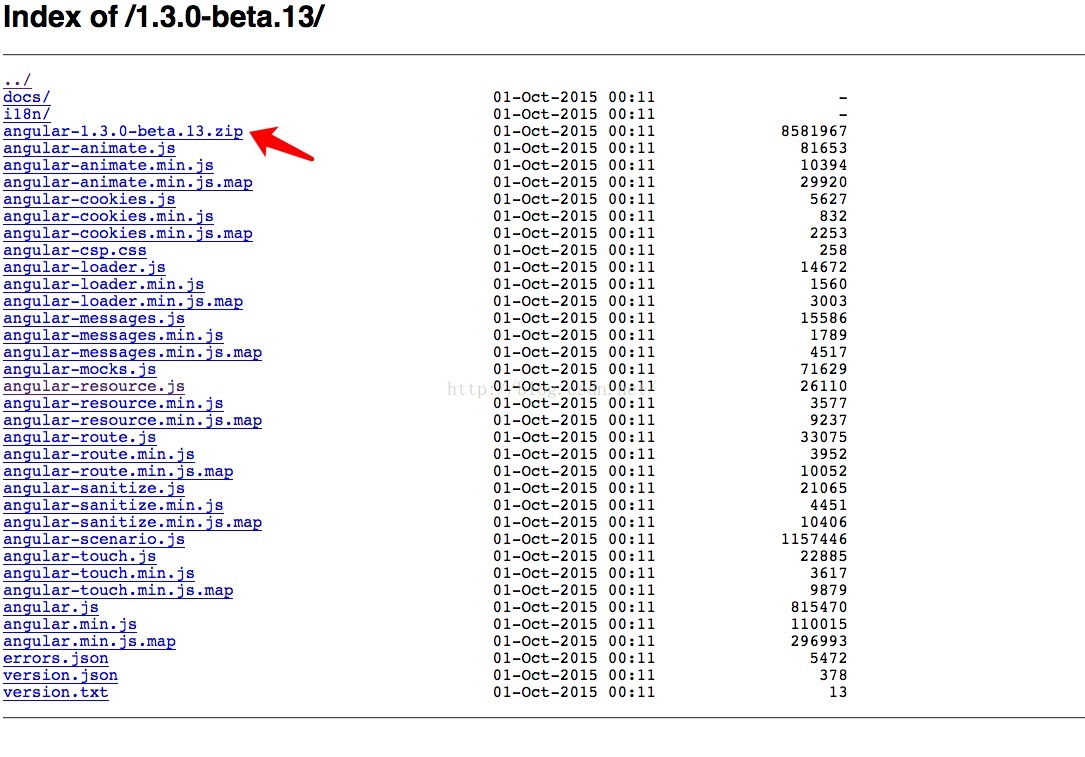Viewport: 1085px width, 757px height.
Task: Select the file size 110015
Action: point(819,624)
